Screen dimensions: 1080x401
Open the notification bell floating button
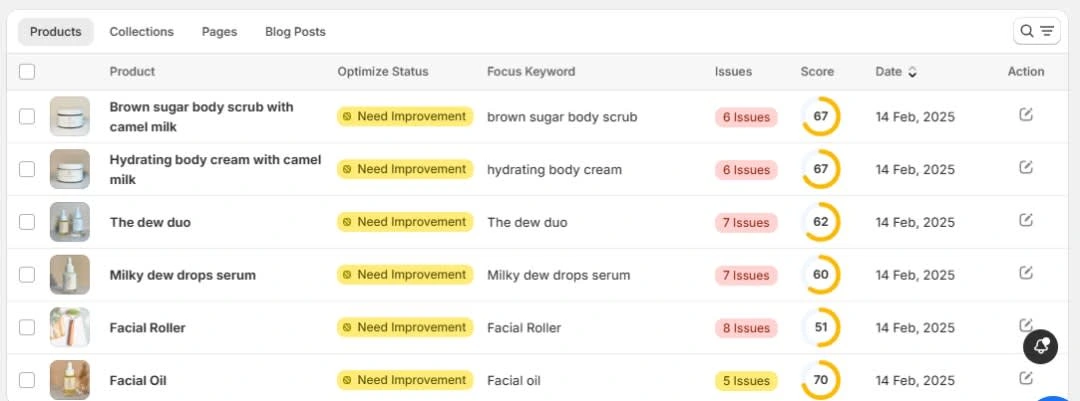coord(1040,347)
